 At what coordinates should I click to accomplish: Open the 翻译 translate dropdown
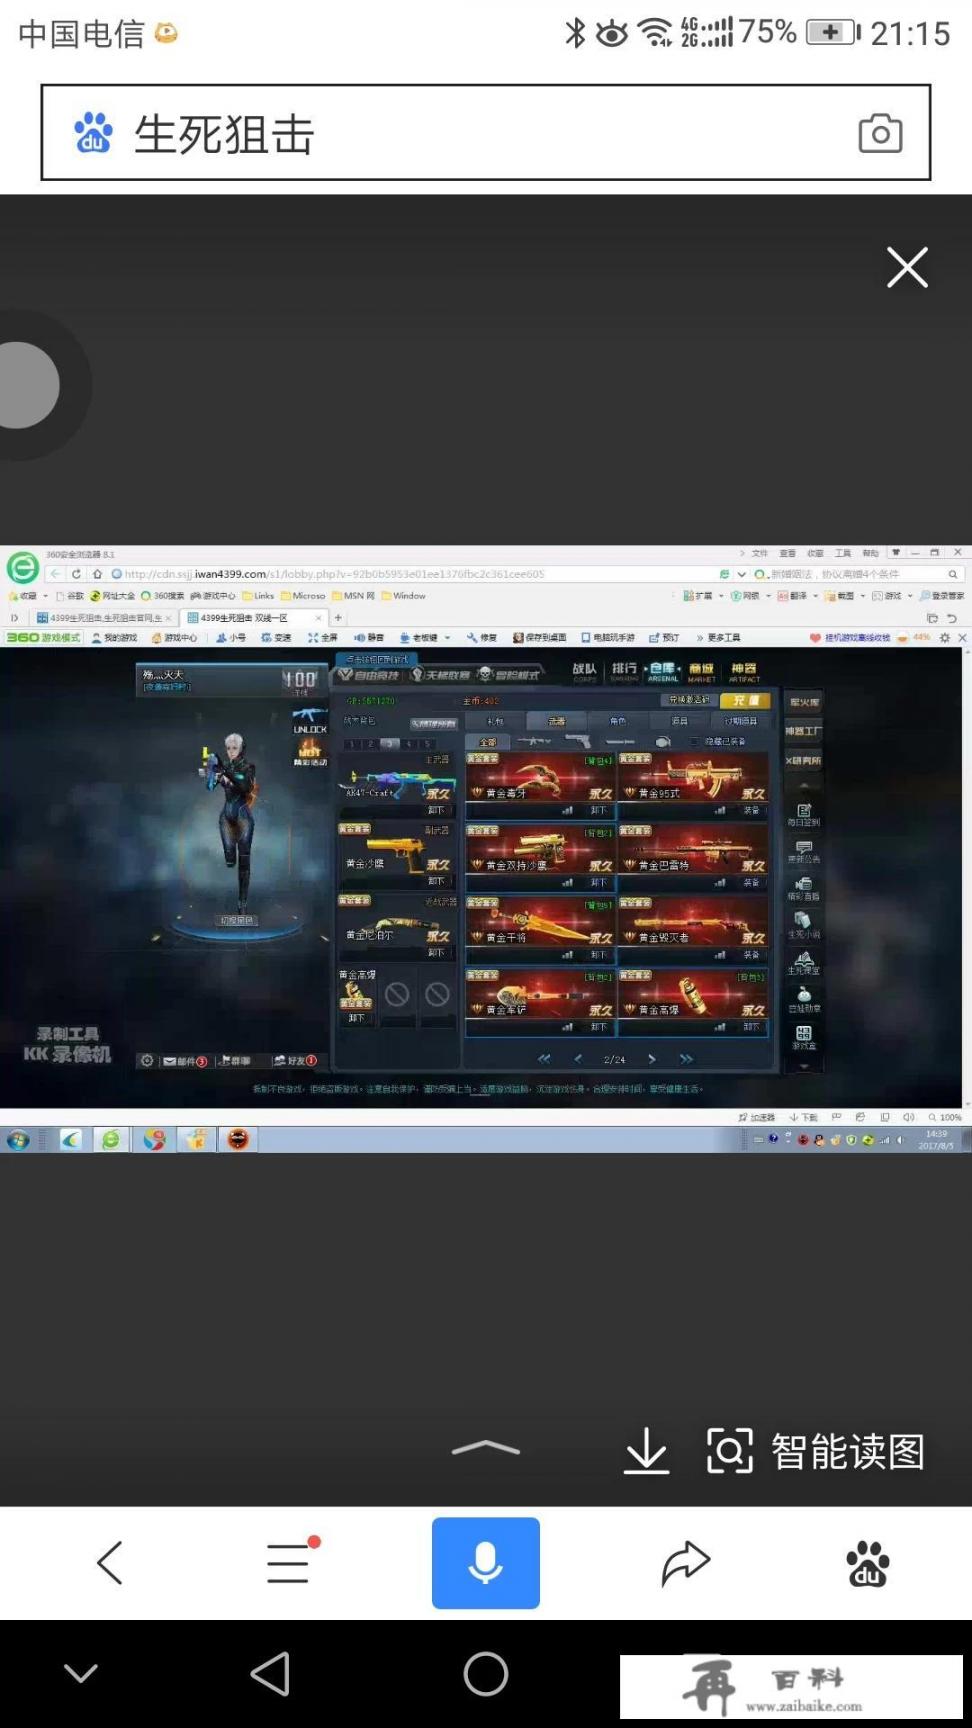tap(798, 596)
